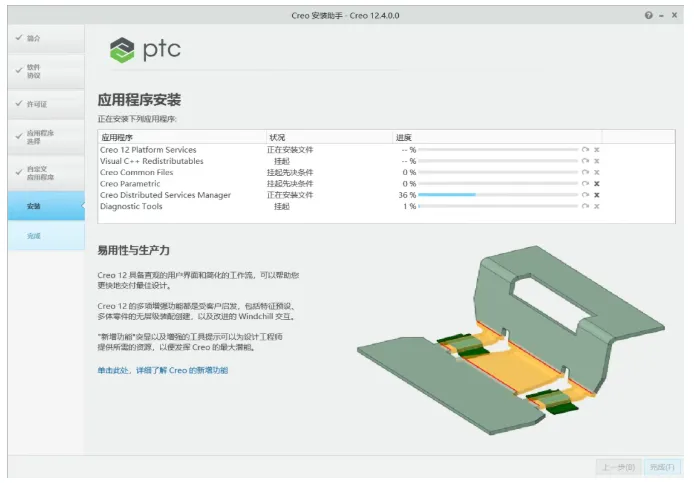694x483 pixels.
Task: Click the 上一步(B) button
Action: (x=618, y=467)
